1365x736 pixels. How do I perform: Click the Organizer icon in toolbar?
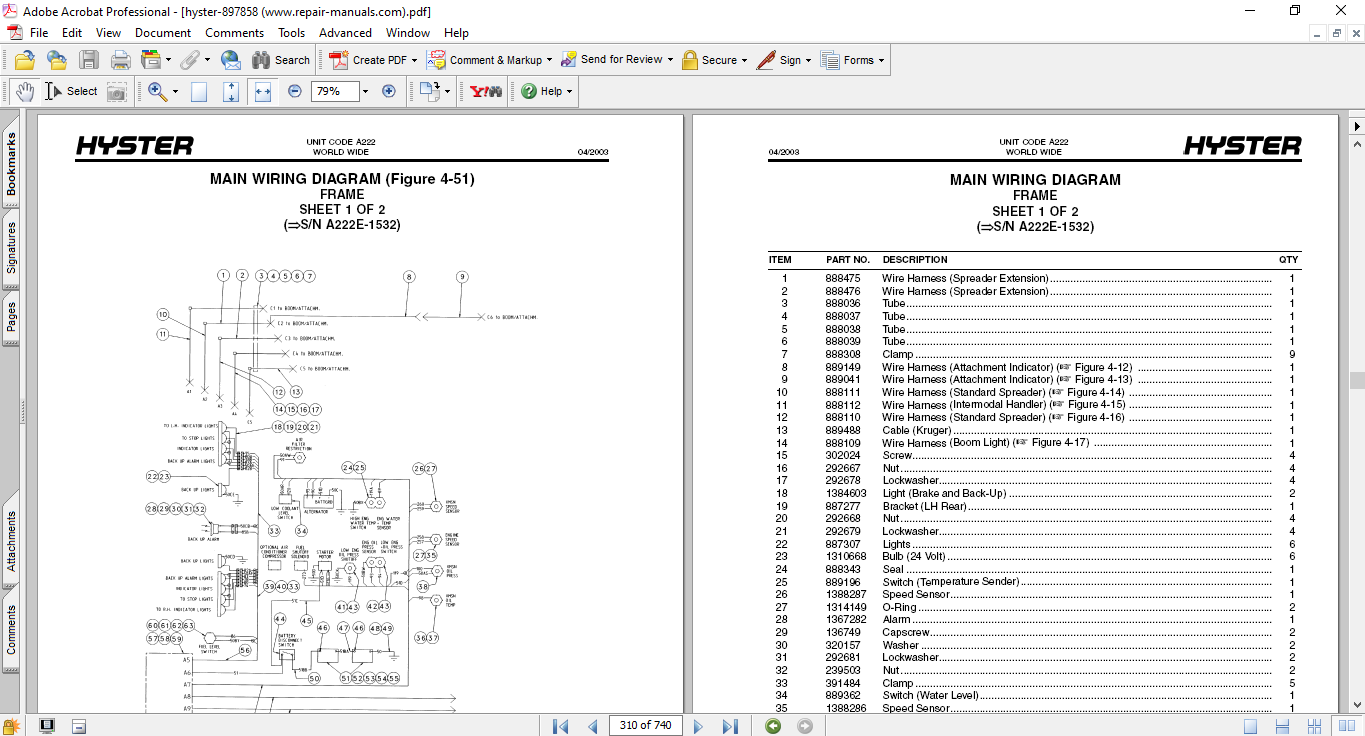[x=151, y=60]
